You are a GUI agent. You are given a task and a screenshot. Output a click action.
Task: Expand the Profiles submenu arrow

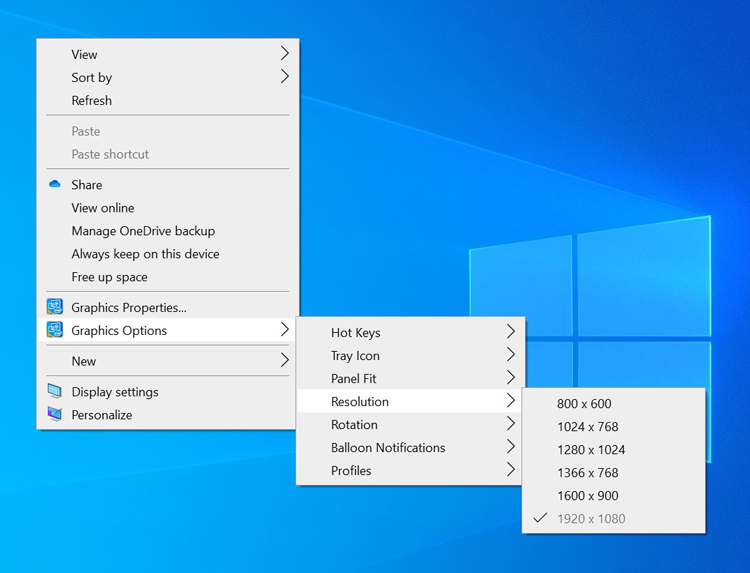(x=511, y=469)
